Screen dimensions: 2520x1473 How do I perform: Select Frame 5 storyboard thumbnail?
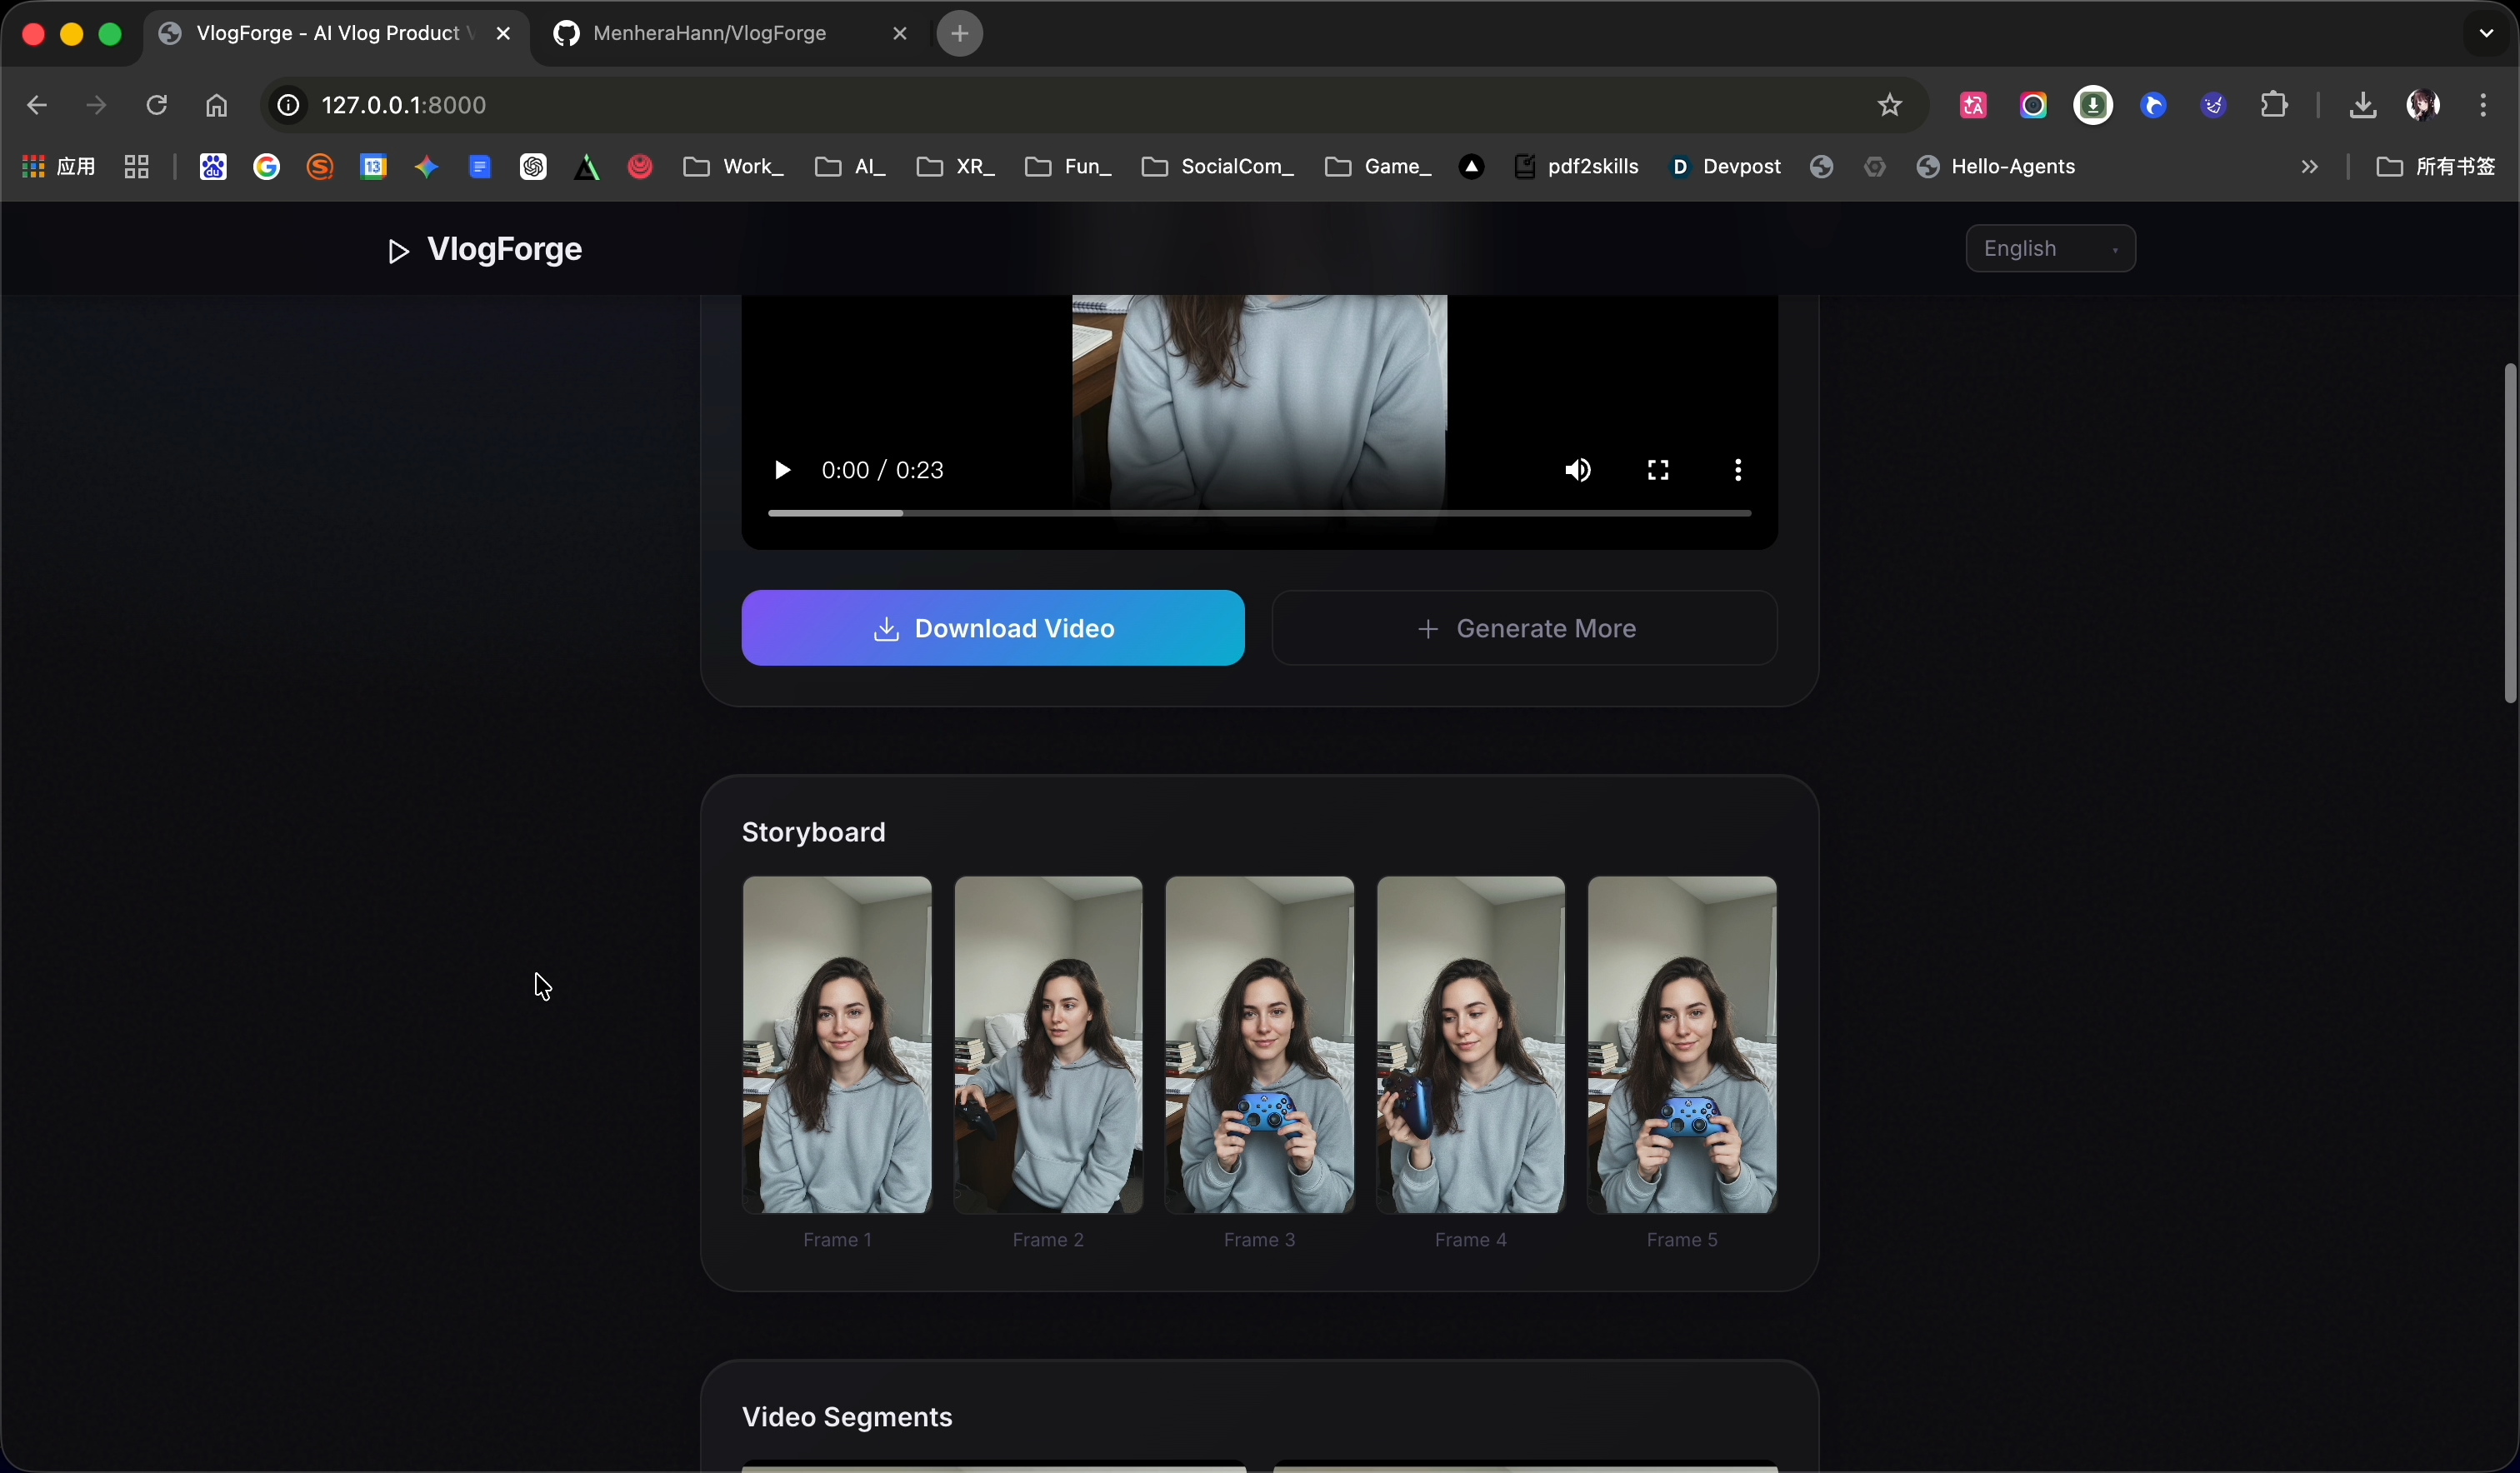click(x=1681, y=1045)
